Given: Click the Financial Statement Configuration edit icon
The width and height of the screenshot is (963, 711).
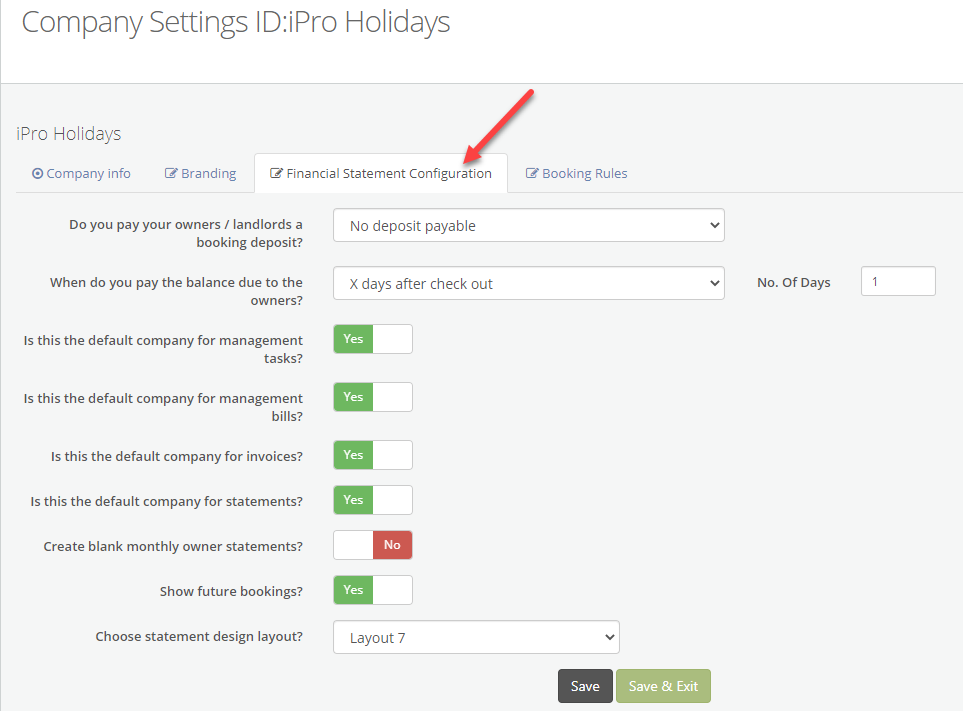Looking at the screenshot, I should (x=276, y=174).
